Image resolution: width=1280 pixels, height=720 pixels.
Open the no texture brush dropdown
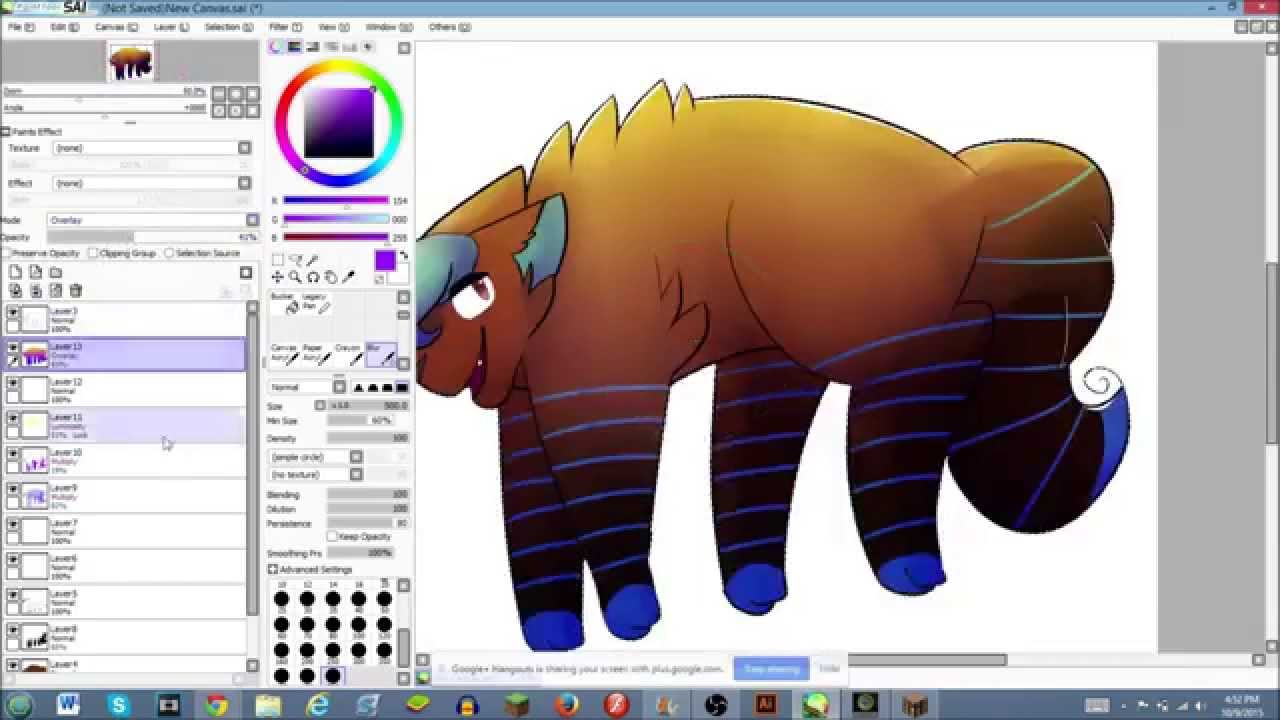pos(316,474)
